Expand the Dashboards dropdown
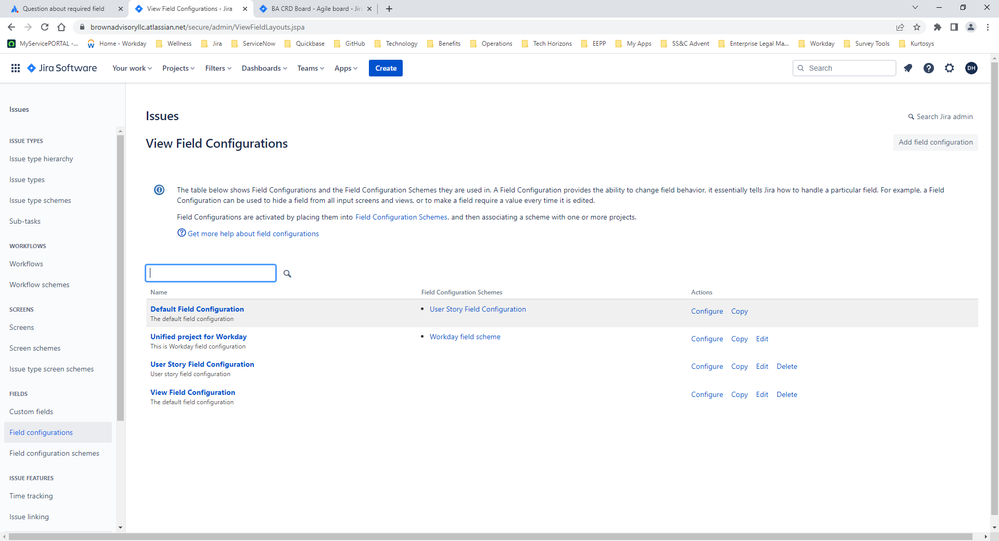The height and width of the screenshot is (541, 999). pyautogui.click(x=264, y=68)
